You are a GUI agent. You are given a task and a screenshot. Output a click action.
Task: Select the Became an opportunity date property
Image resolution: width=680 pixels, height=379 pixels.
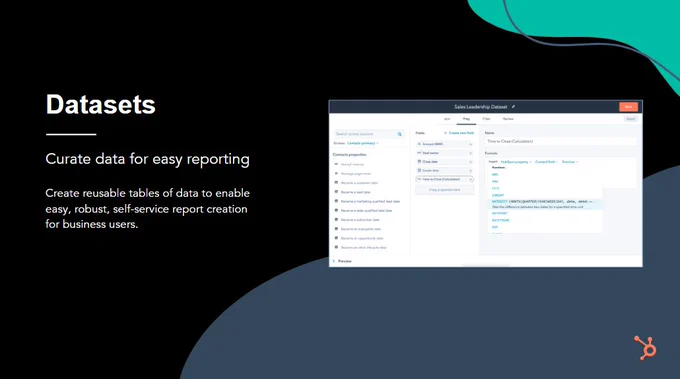362,238
